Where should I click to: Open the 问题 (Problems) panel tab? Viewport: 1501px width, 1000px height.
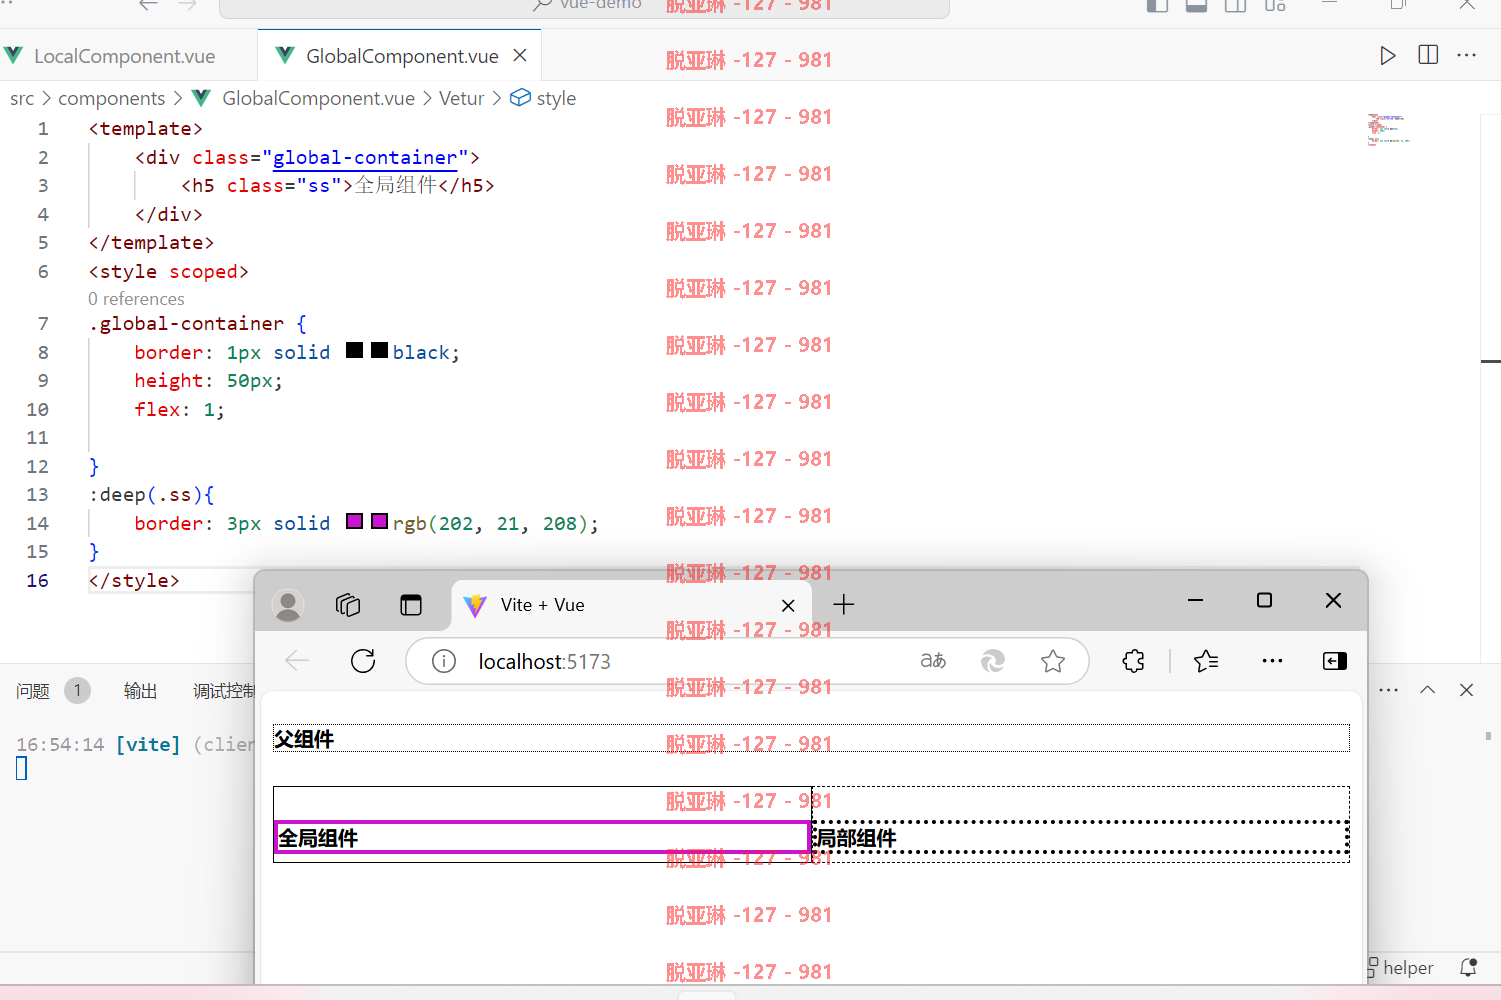click(x=33, y=691)
